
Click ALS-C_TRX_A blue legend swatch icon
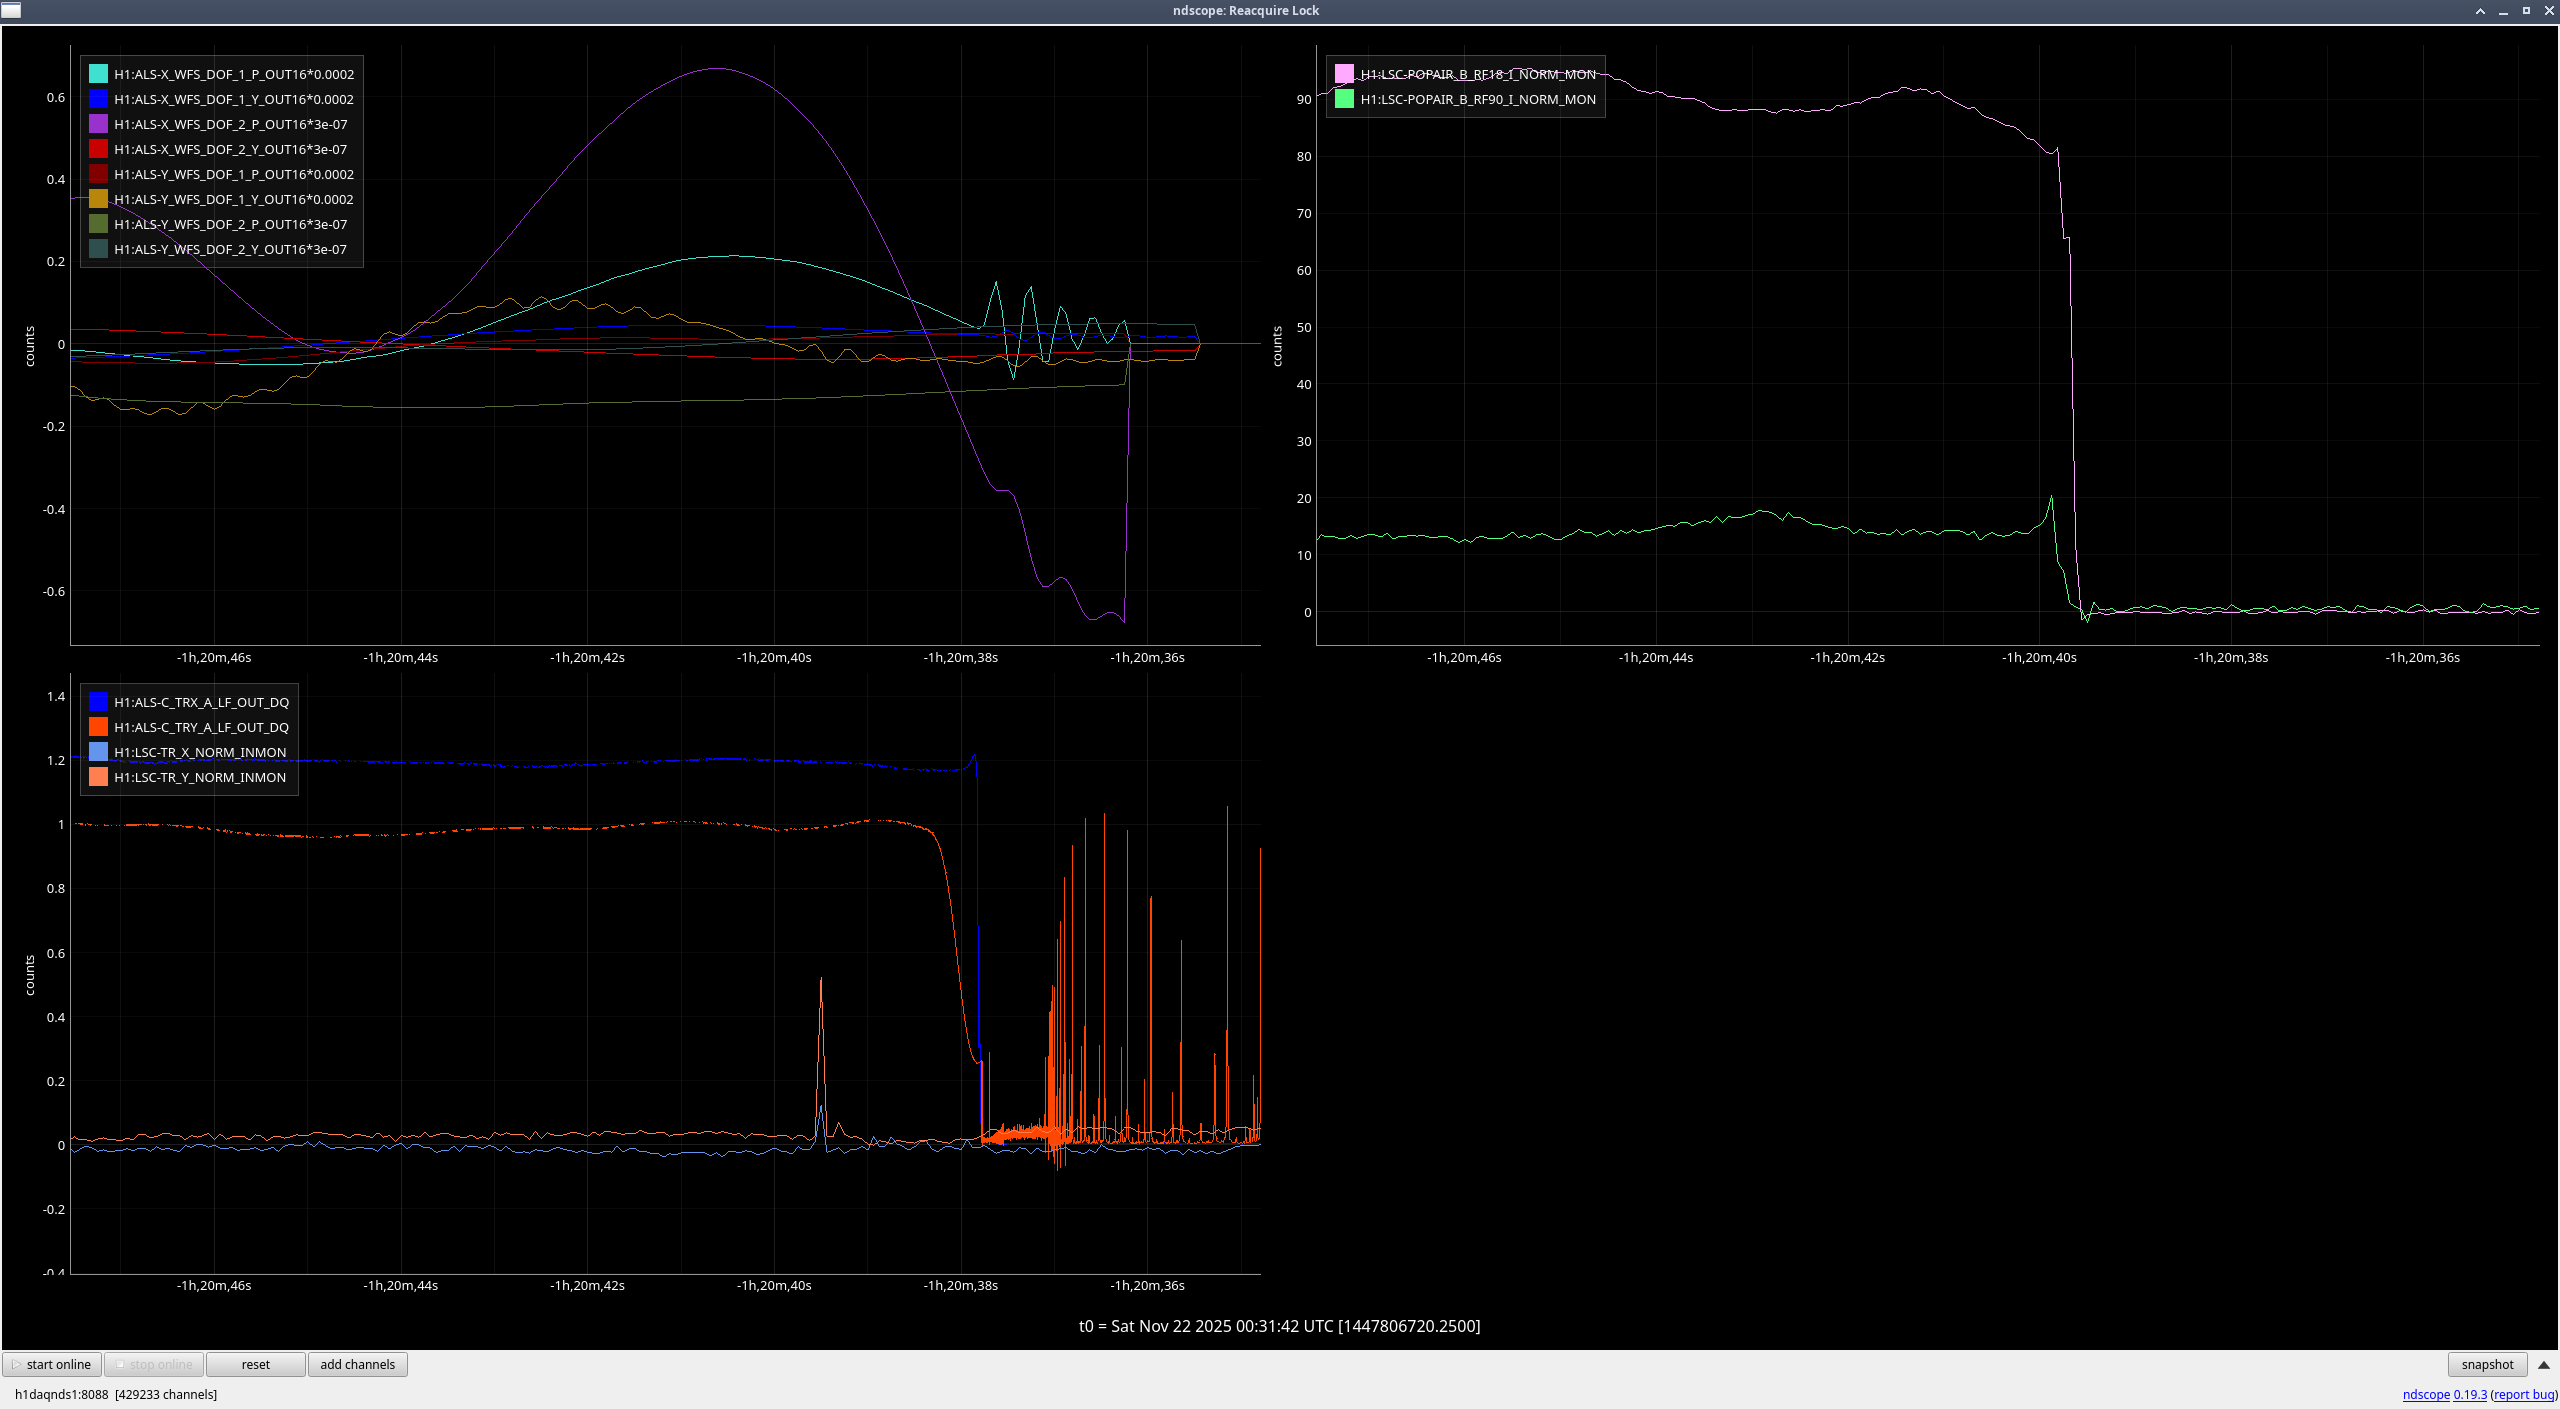click(x=98, y=702)
